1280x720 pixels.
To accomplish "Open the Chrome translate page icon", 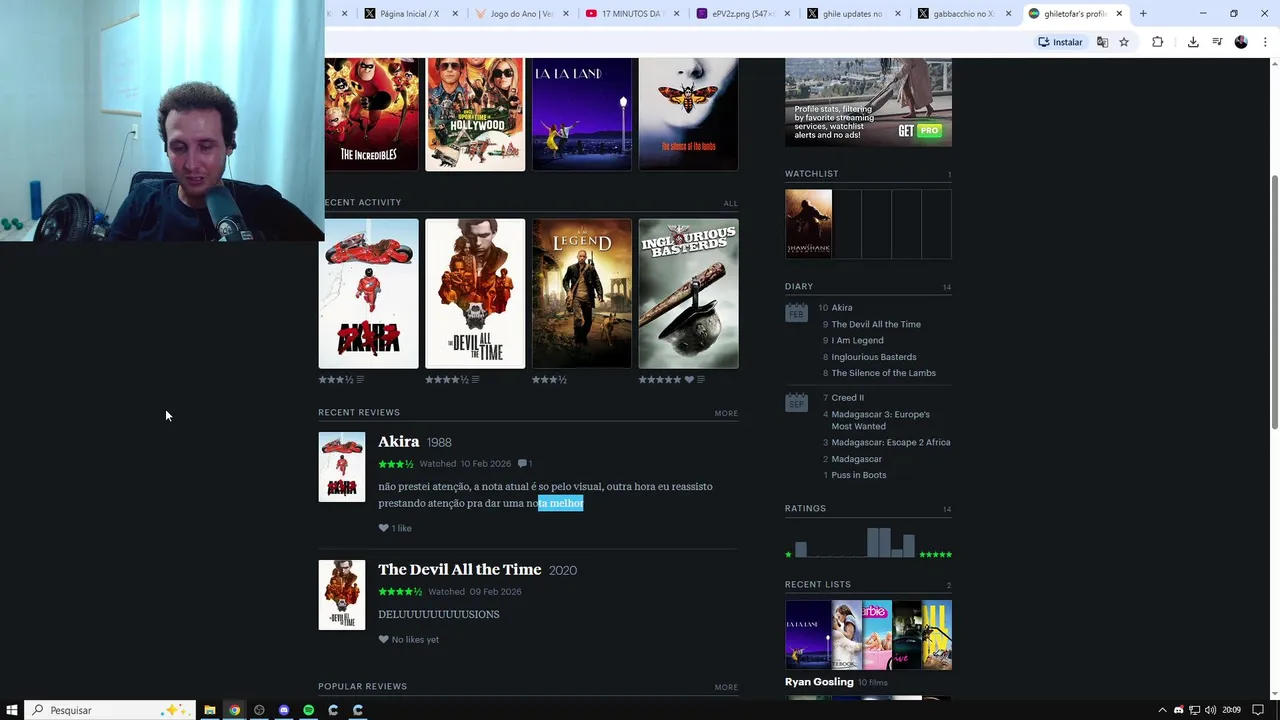I will (x=1102, y=42).
